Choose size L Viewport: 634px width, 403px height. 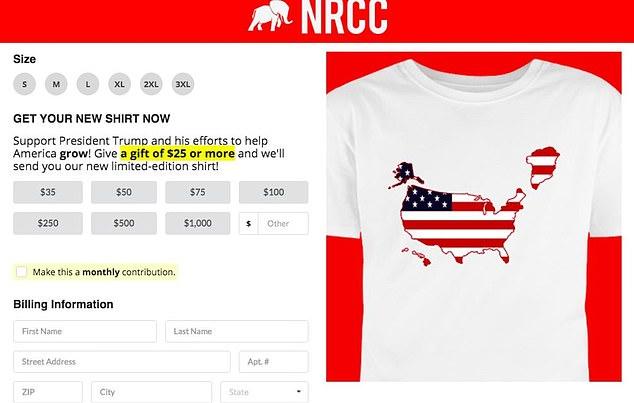click(x=88, y=84)
